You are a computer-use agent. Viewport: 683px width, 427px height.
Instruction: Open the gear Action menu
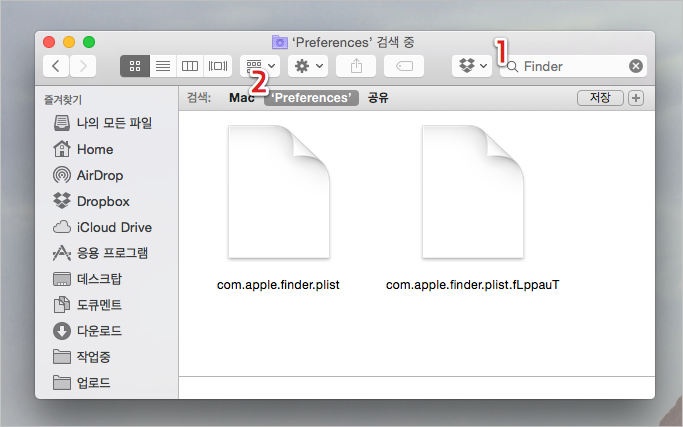308,66
